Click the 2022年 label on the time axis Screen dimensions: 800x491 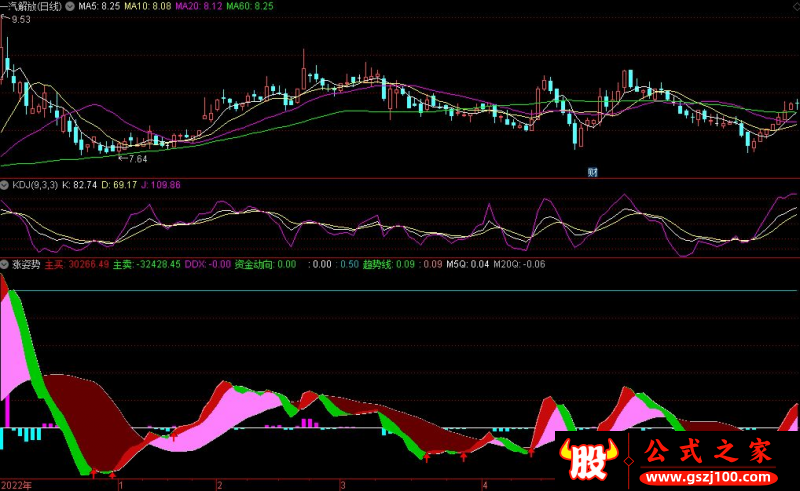tap(16, 485)
